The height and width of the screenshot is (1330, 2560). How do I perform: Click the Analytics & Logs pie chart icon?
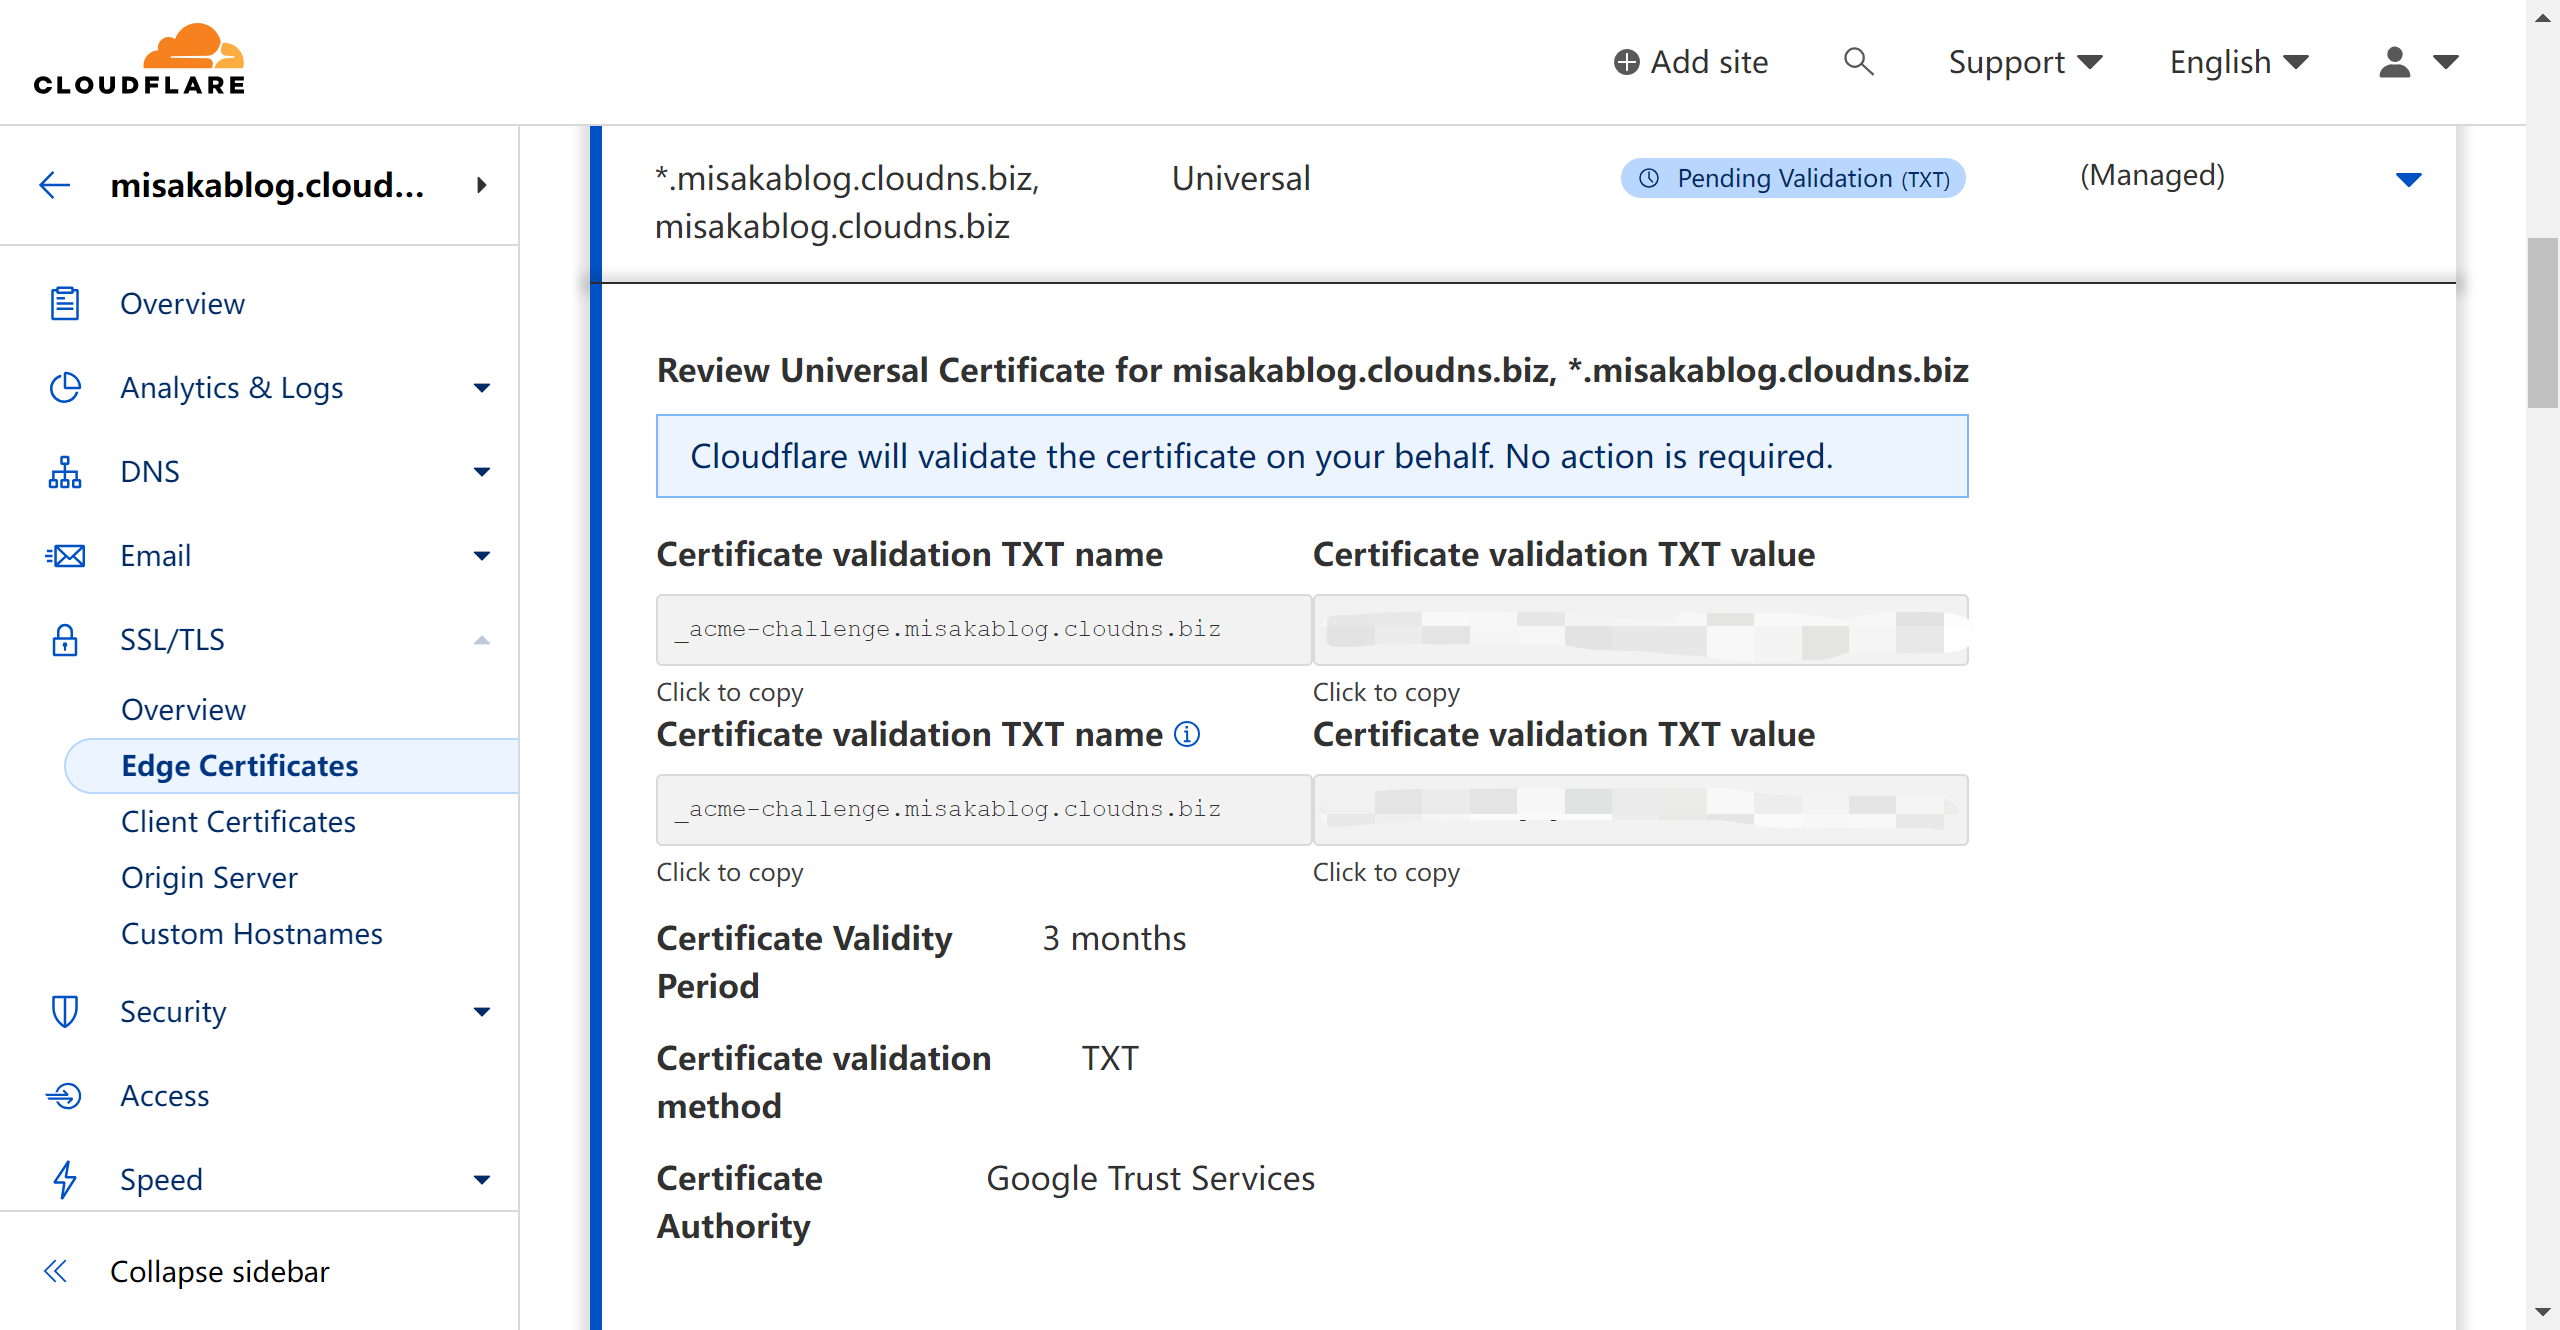point(65,387)
